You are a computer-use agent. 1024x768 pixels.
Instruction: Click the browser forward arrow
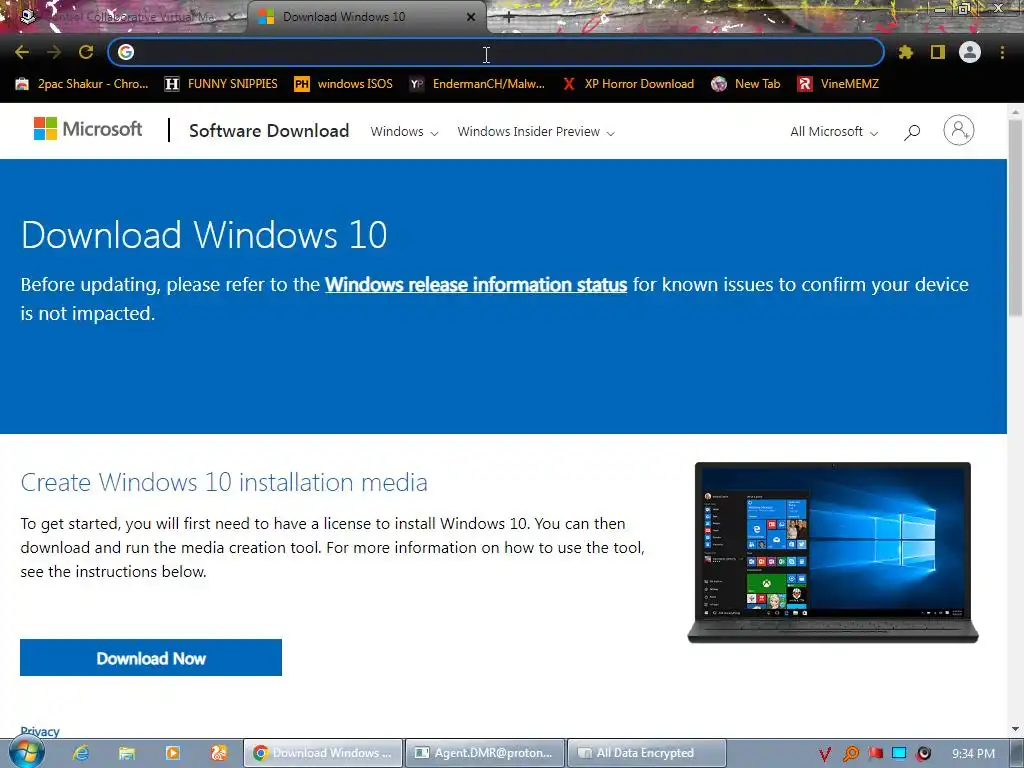(x=54, y=52)
